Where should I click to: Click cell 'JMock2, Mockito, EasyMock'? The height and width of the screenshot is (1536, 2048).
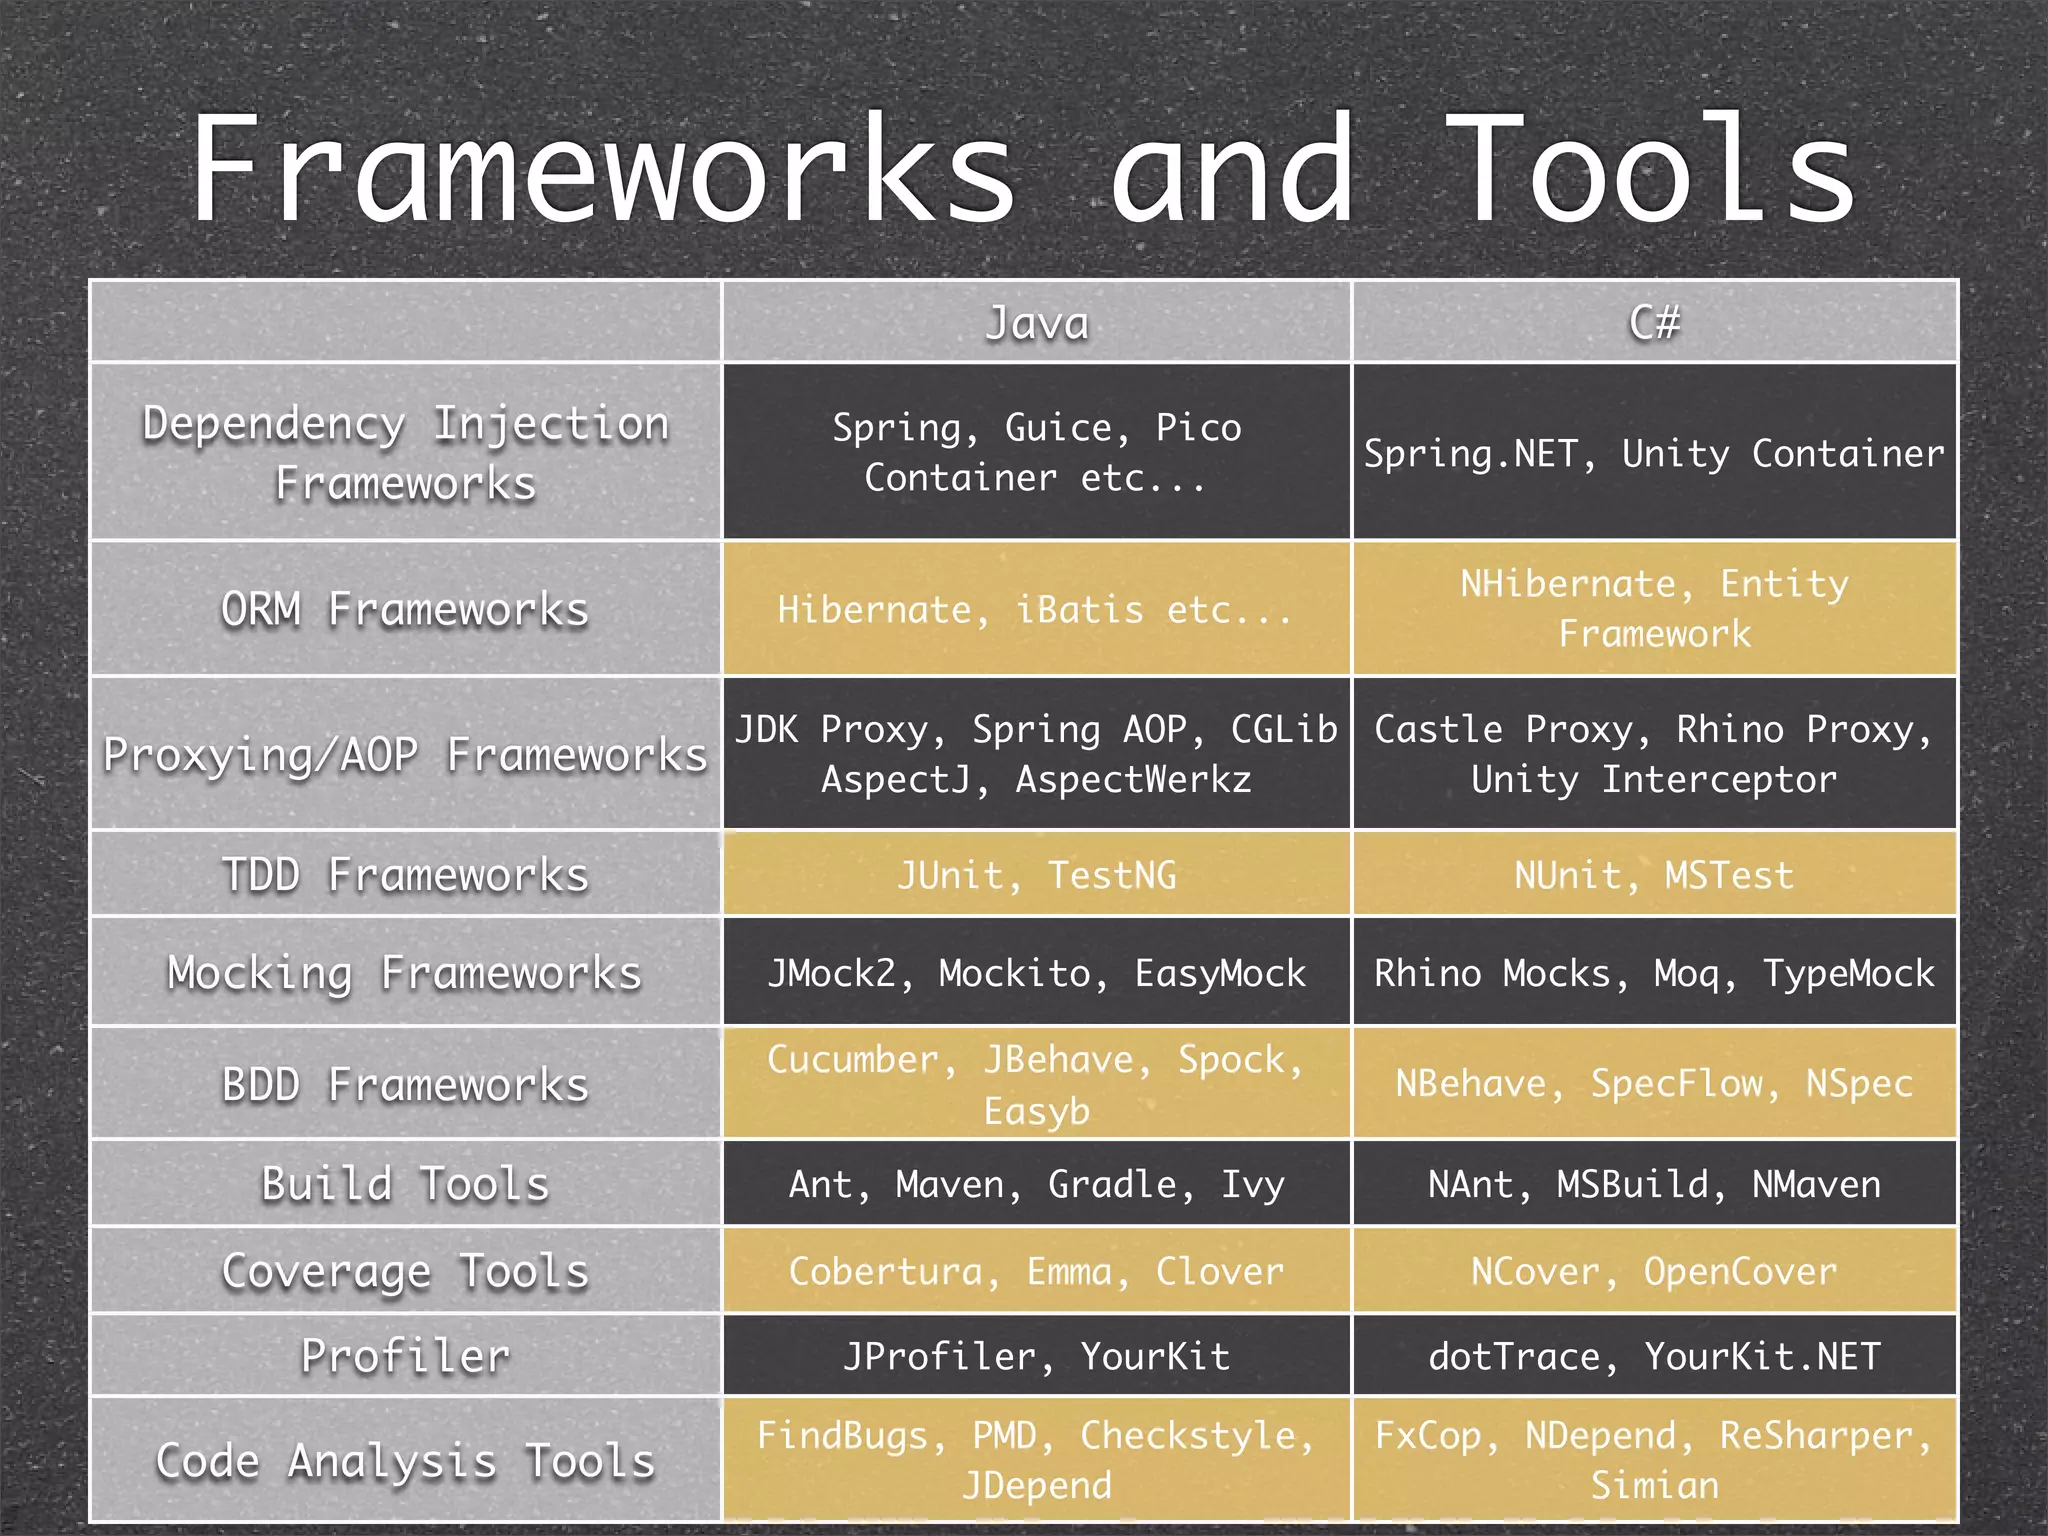[x=1037, y=972]
